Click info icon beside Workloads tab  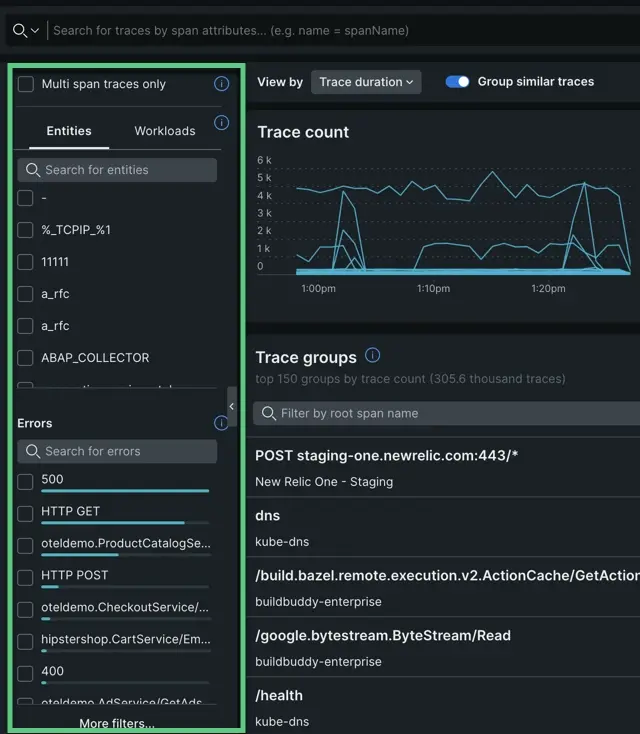222,123
